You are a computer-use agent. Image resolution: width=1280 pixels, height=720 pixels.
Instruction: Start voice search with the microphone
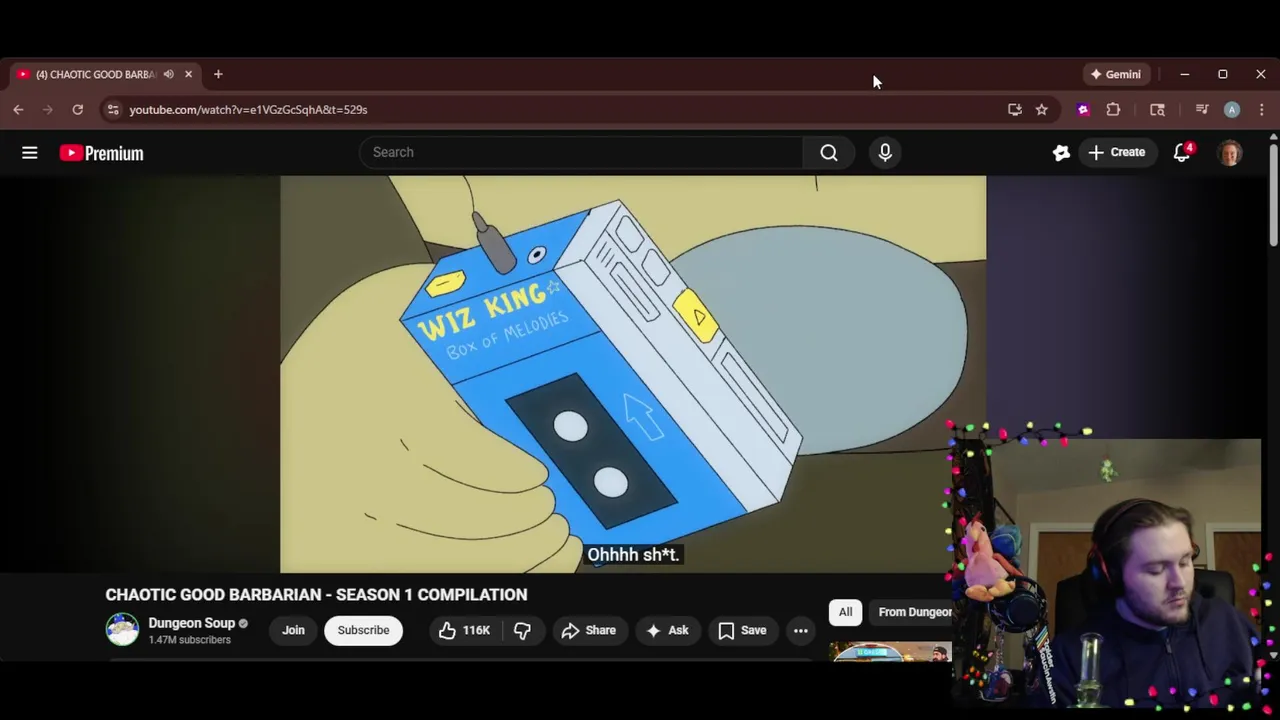click(x=885, y=152)
